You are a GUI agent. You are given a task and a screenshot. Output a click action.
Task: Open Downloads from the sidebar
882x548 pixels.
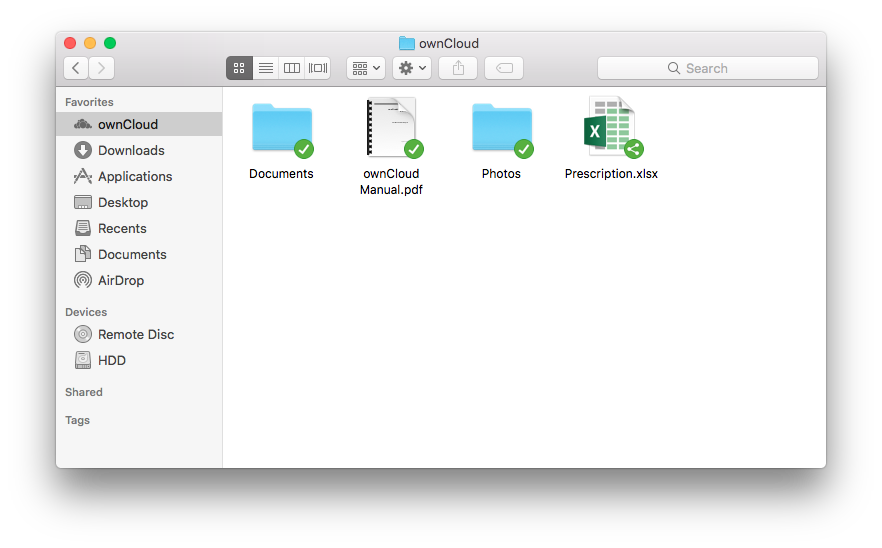(140, 150)
